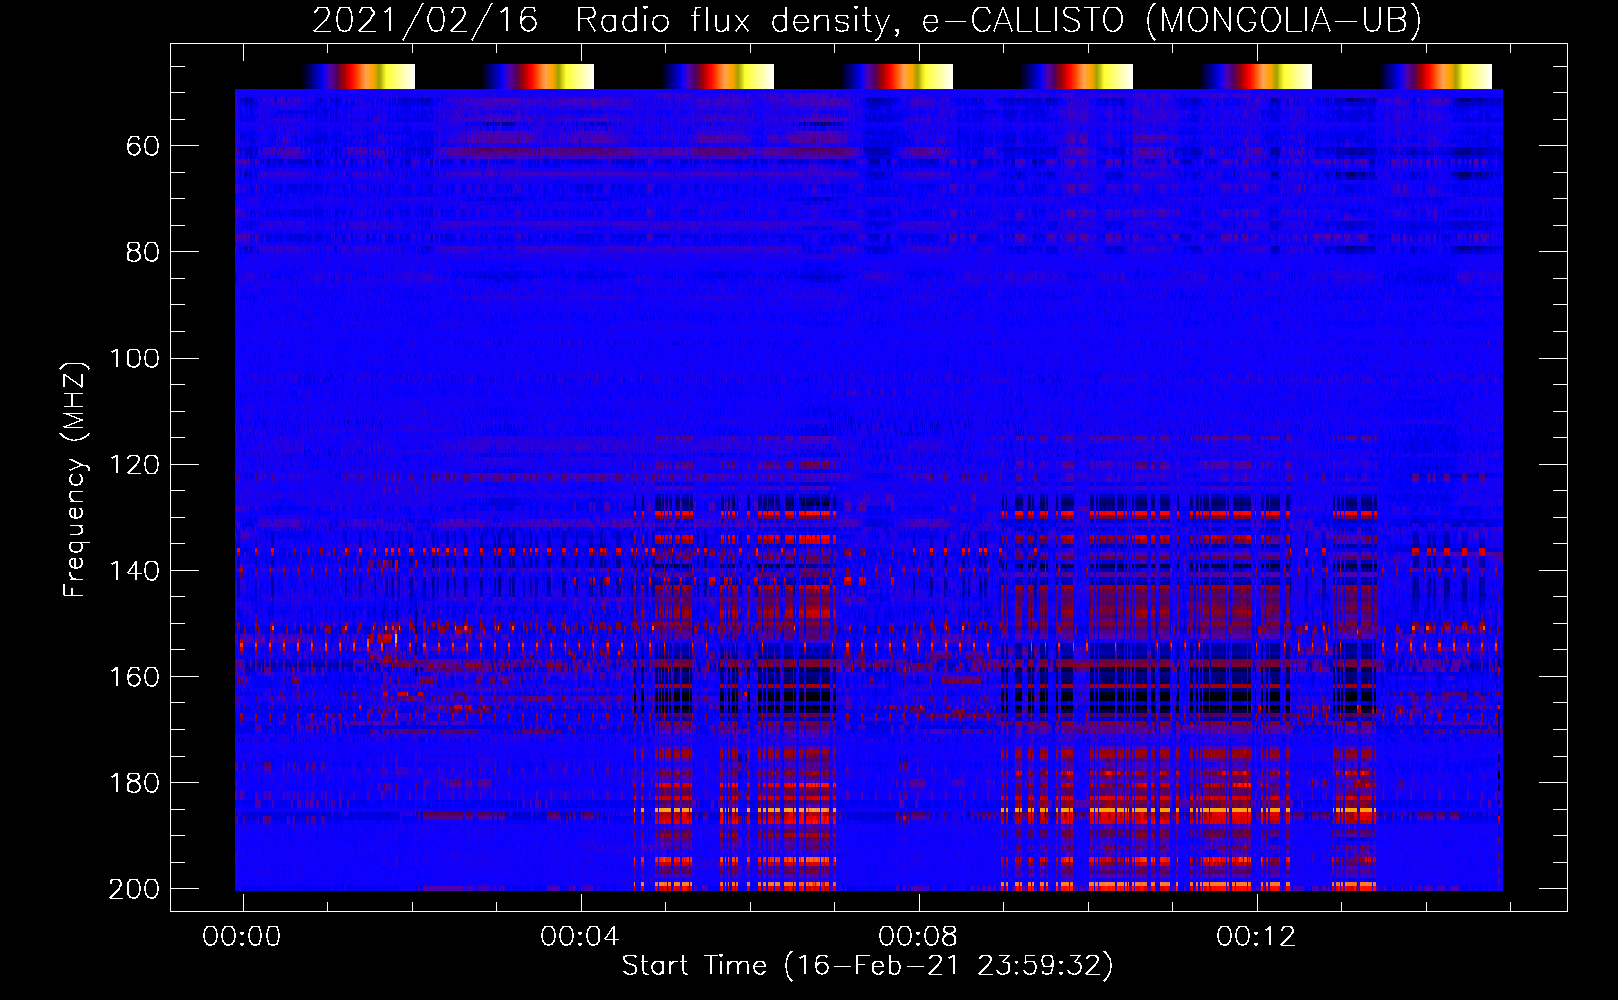Click the 120 frequency tick label
Screen dimensions: 1618x1000
click(x=135, y=465)
